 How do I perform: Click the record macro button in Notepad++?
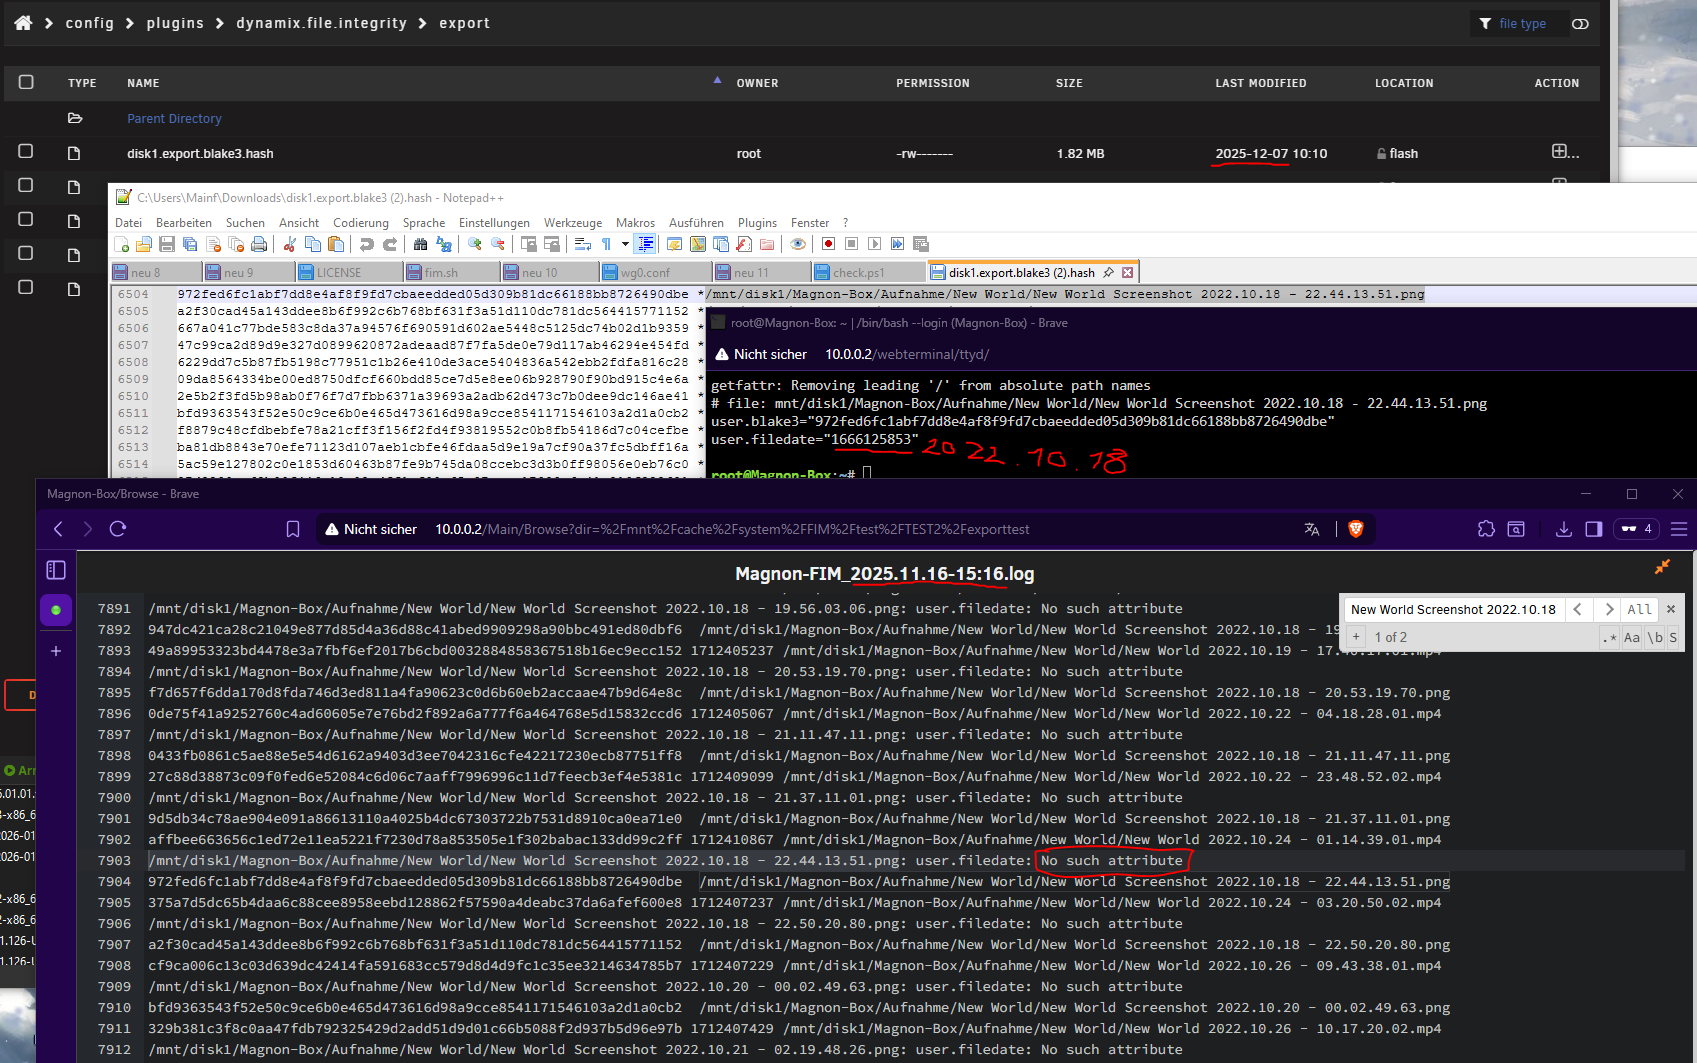point(828,244)
